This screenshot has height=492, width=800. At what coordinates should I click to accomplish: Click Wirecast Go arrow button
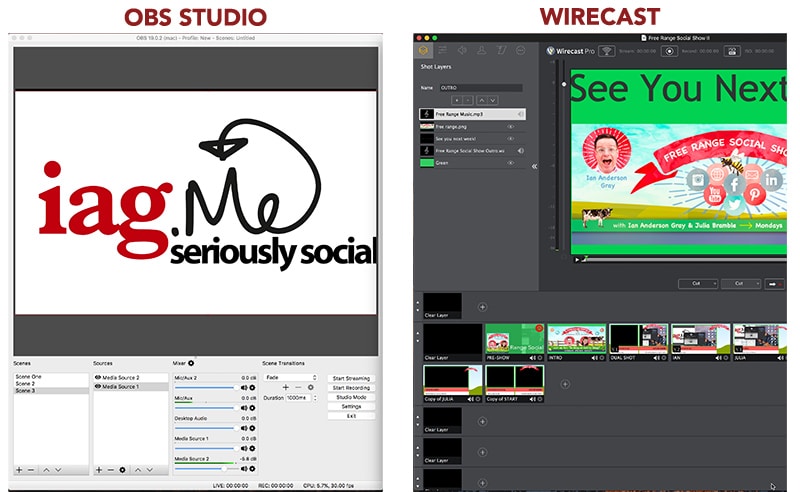point(774,284)
